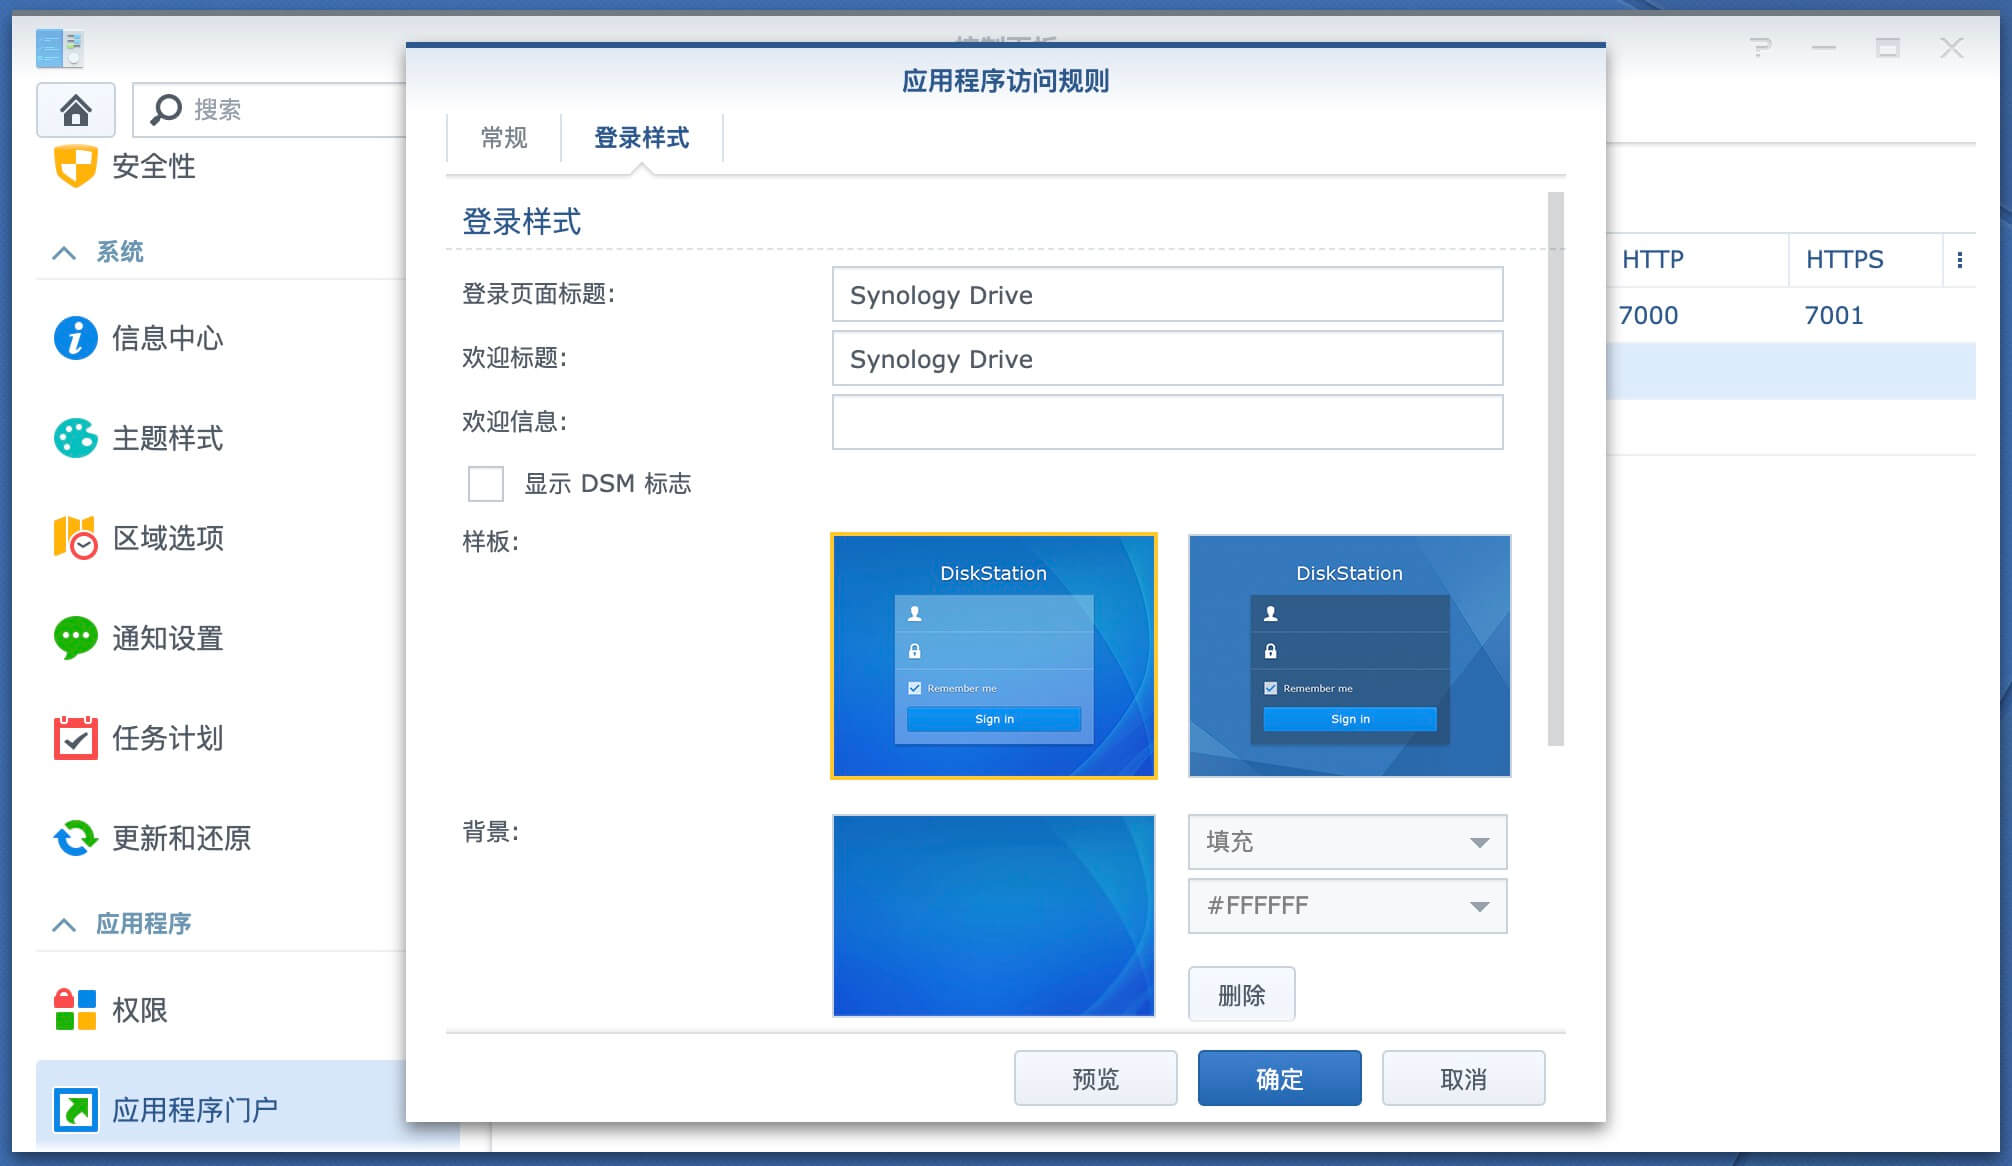Open Task Scheduler calendar icon

click(75, 738)
